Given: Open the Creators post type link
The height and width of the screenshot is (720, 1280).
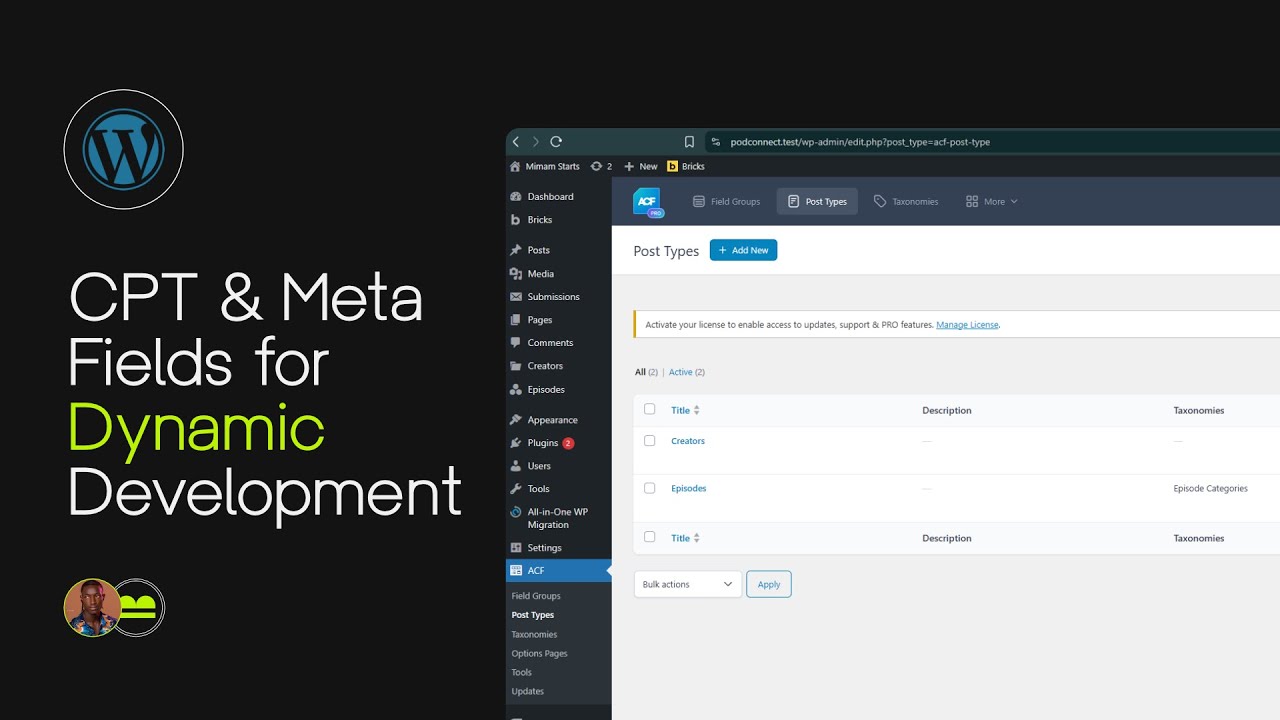Looking at the screenshot, I should pos(688,441).
